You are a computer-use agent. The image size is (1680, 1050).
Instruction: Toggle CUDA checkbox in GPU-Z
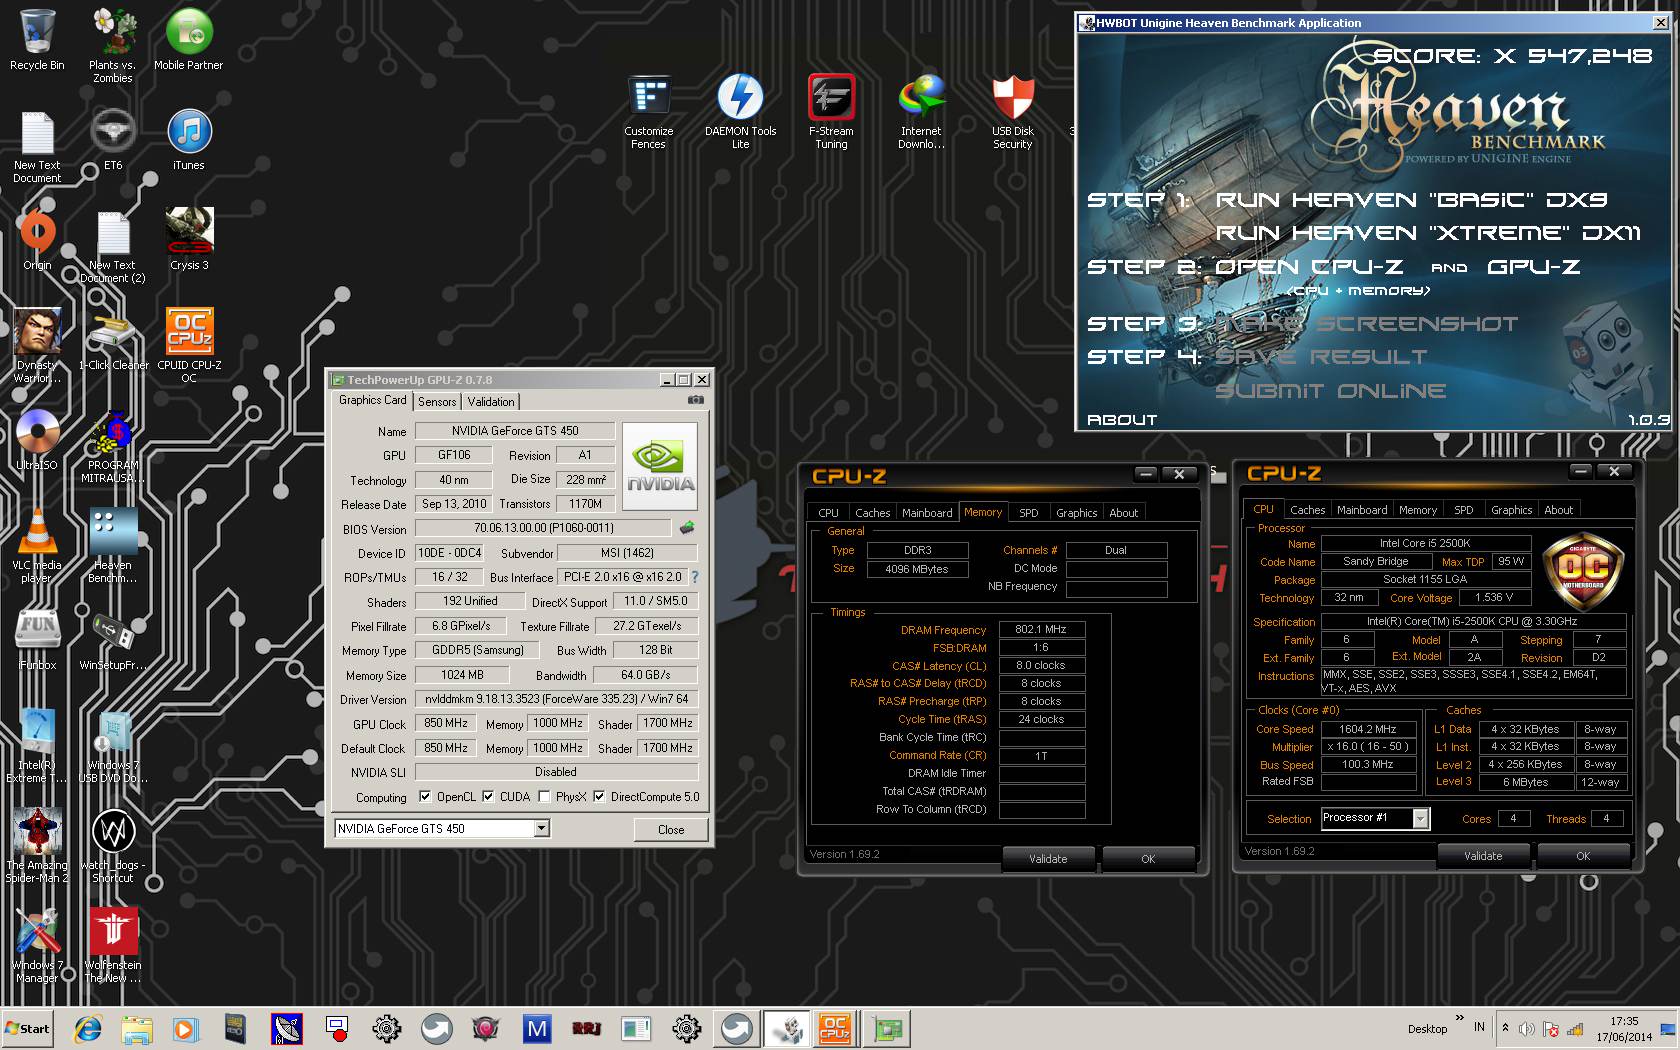[x=488, y=797]
